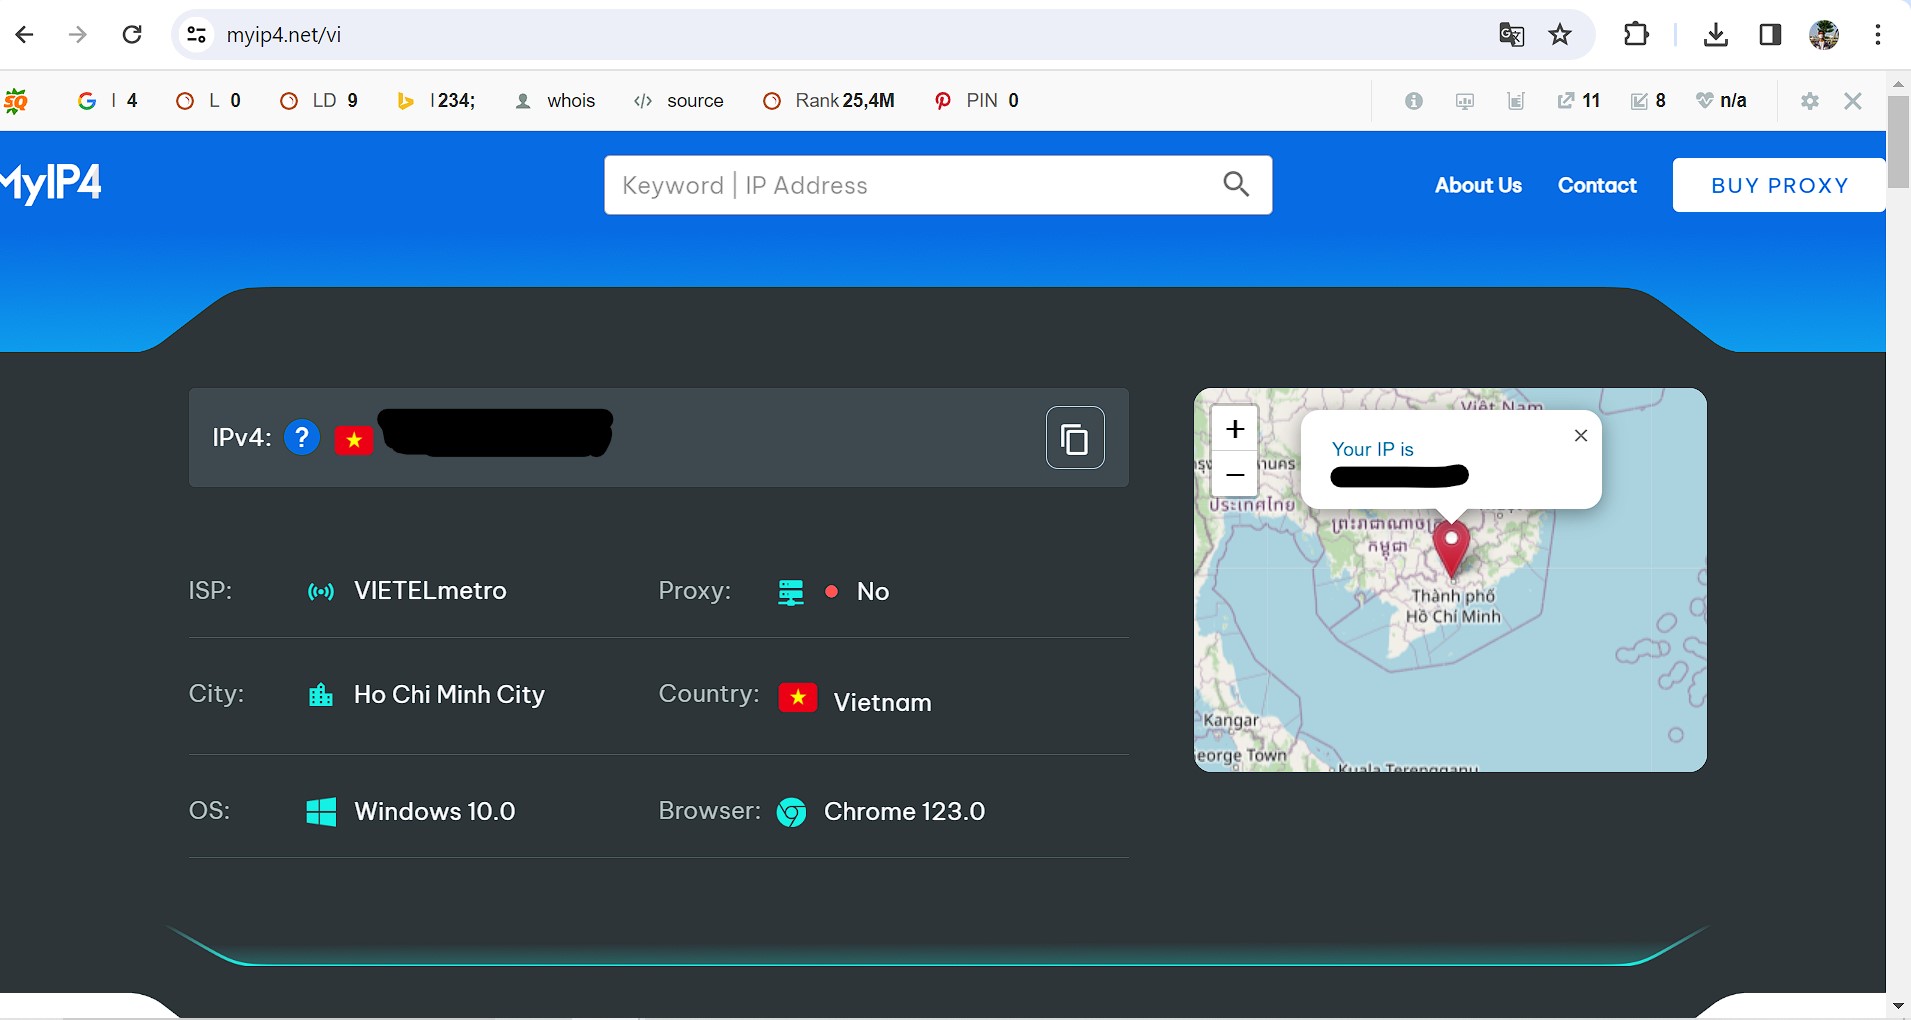Toggle the browser side panel icon
Screen dimensions: 1911x1020
1770,35
